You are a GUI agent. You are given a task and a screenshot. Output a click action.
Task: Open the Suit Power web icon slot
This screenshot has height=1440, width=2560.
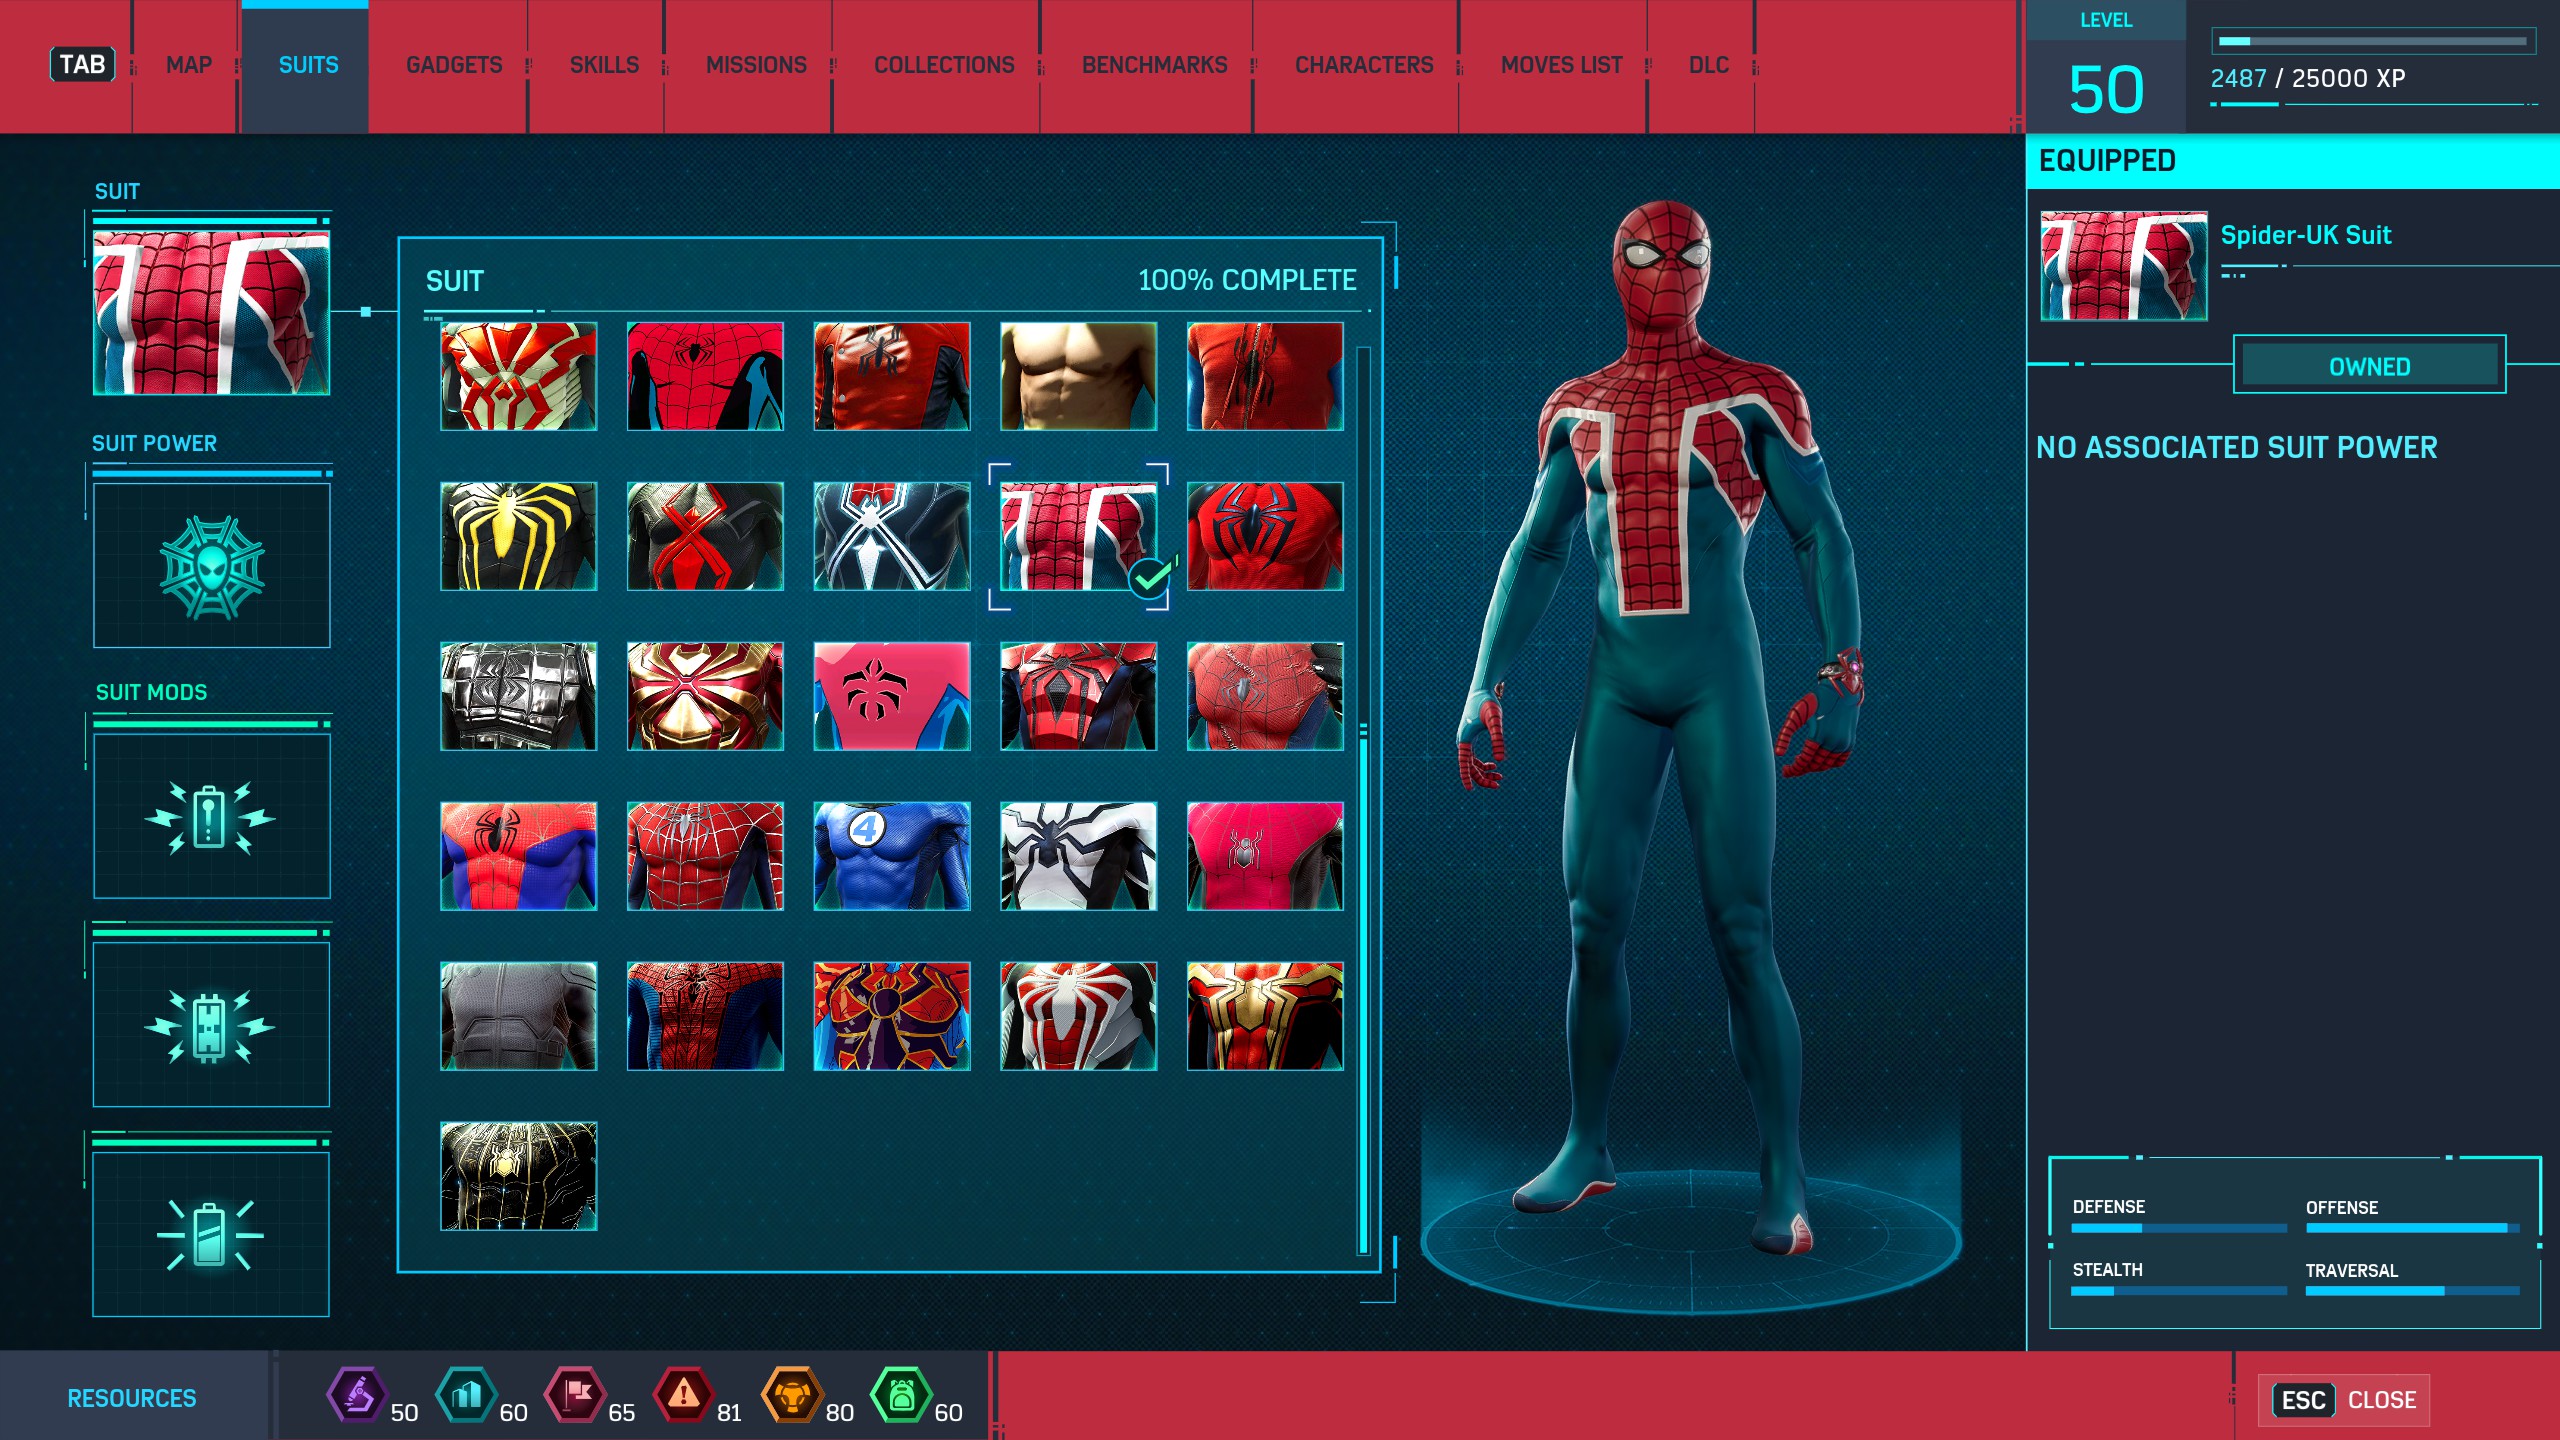[211, 566]
